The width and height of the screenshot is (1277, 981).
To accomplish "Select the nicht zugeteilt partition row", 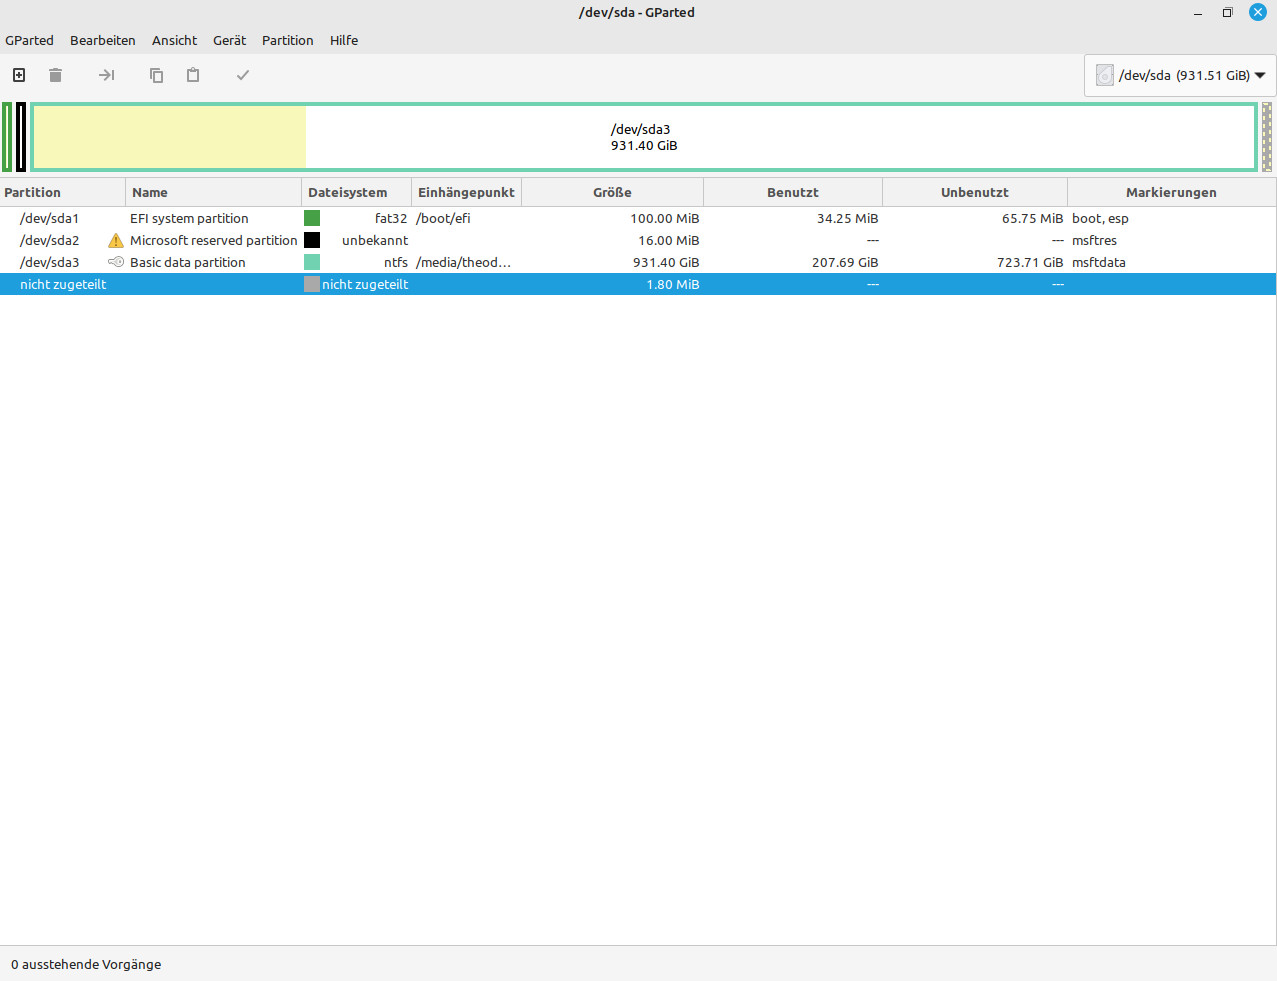I will click(638, 284).
